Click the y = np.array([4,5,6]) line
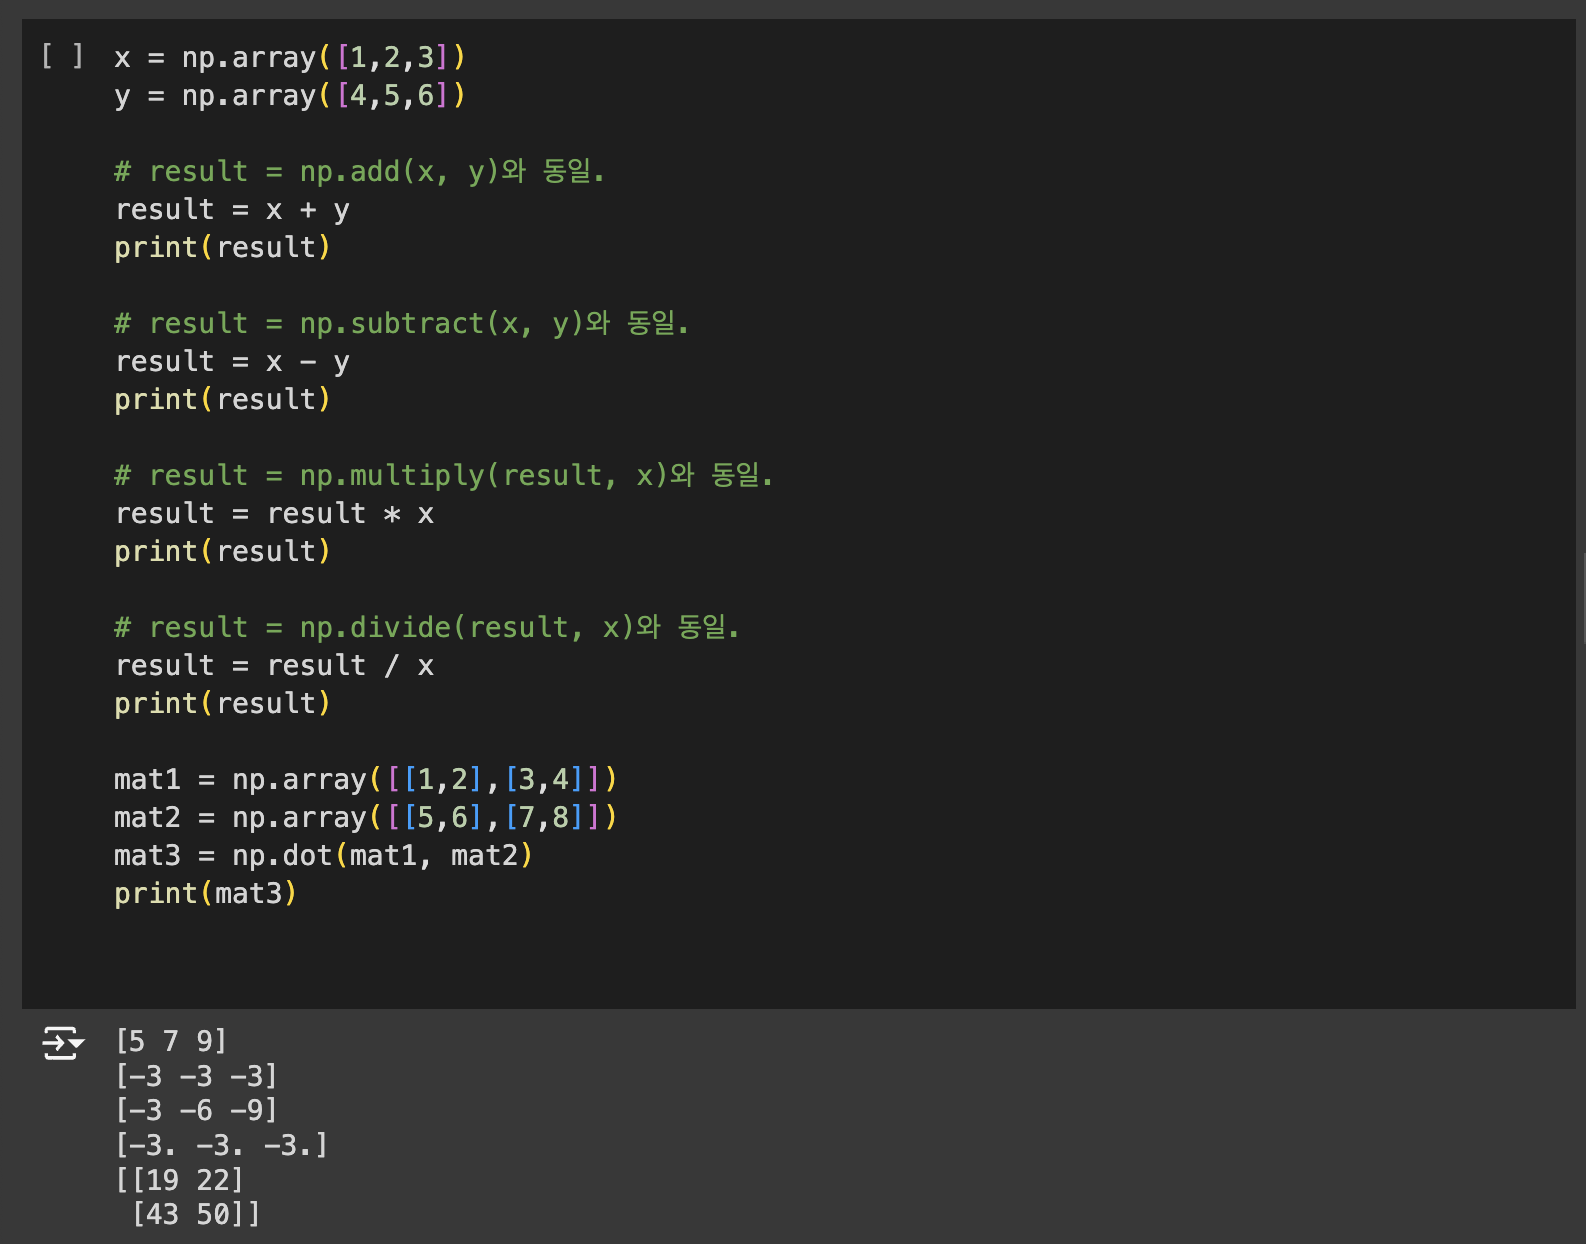Screen dimensions: 1586x1244 289,96
